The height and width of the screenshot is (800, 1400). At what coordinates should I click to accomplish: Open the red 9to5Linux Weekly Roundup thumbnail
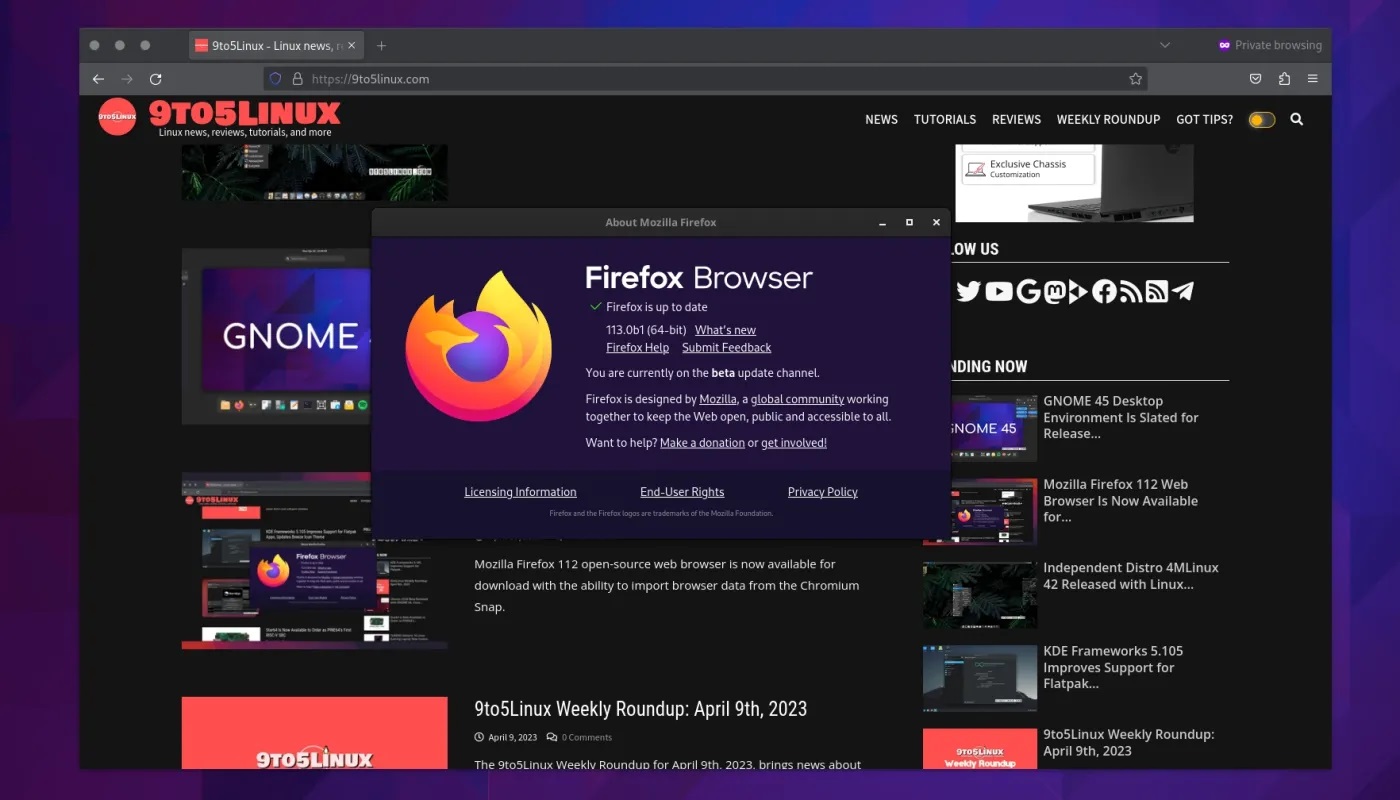[314, 733]
